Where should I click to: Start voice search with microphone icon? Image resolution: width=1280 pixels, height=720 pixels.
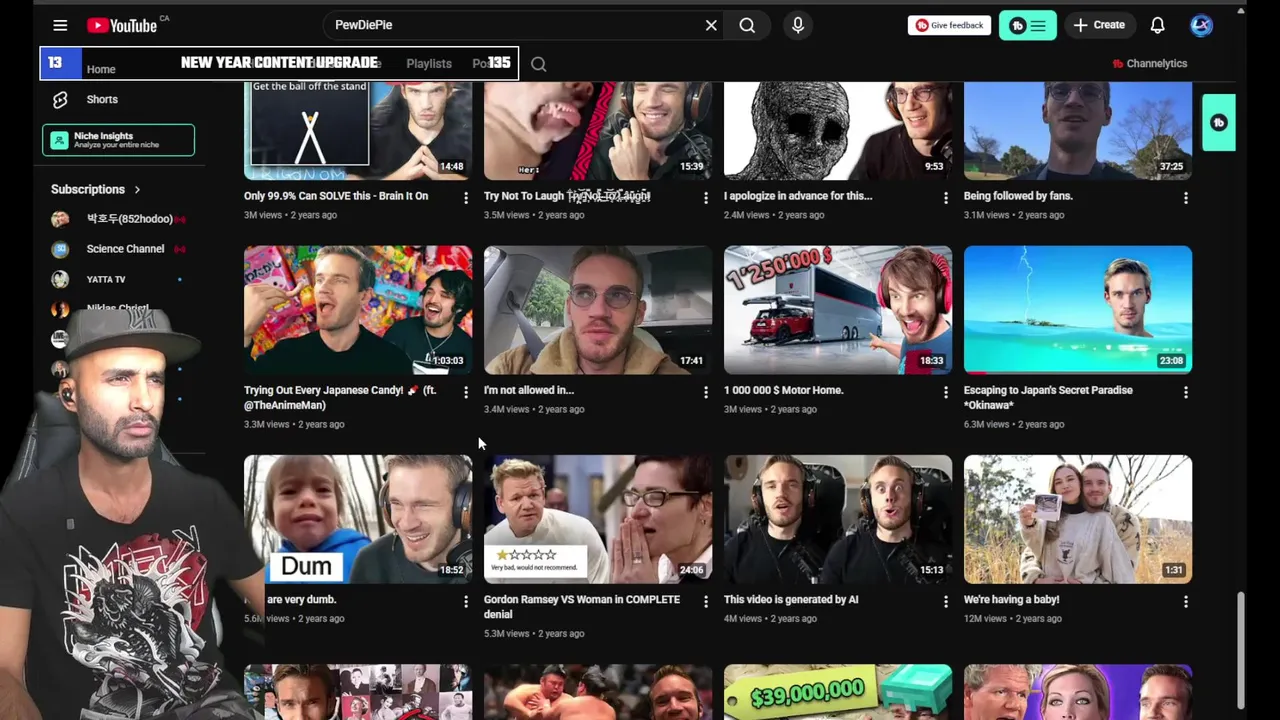pos(798,25)
